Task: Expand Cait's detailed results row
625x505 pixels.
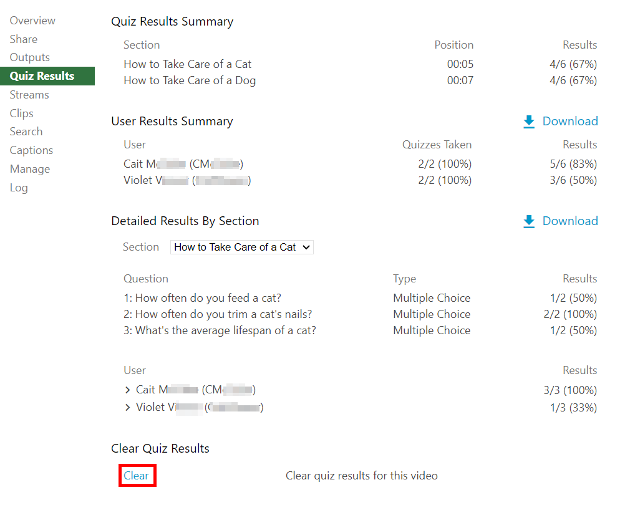Action: pos(127,389)
